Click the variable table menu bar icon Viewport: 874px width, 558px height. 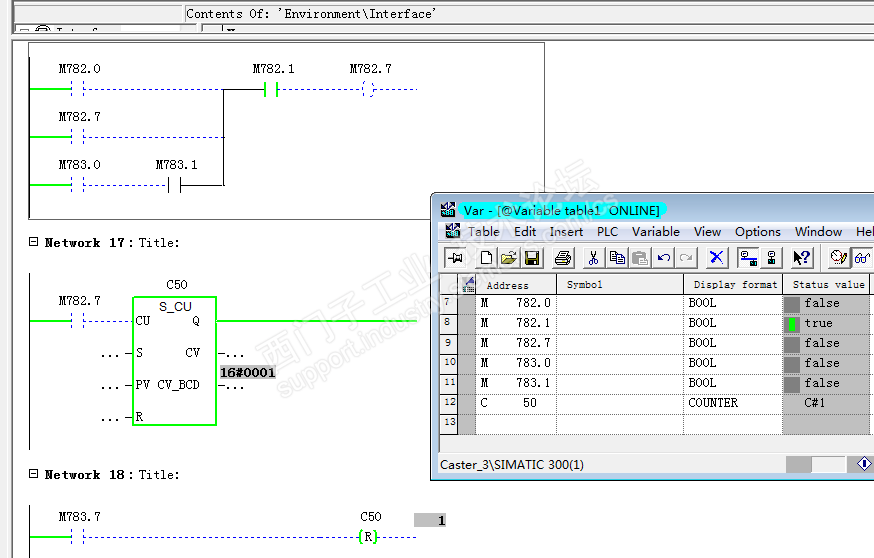[453, 231]
